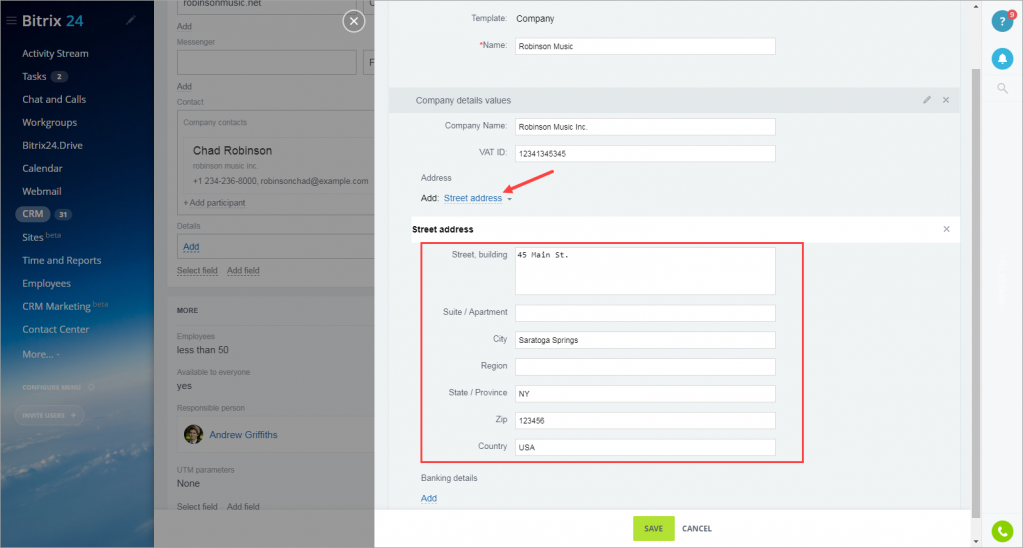This screenshot has height=548, width=1023.
Task: Click the CRM counter badge 31
Action: [x=63, y=214]
